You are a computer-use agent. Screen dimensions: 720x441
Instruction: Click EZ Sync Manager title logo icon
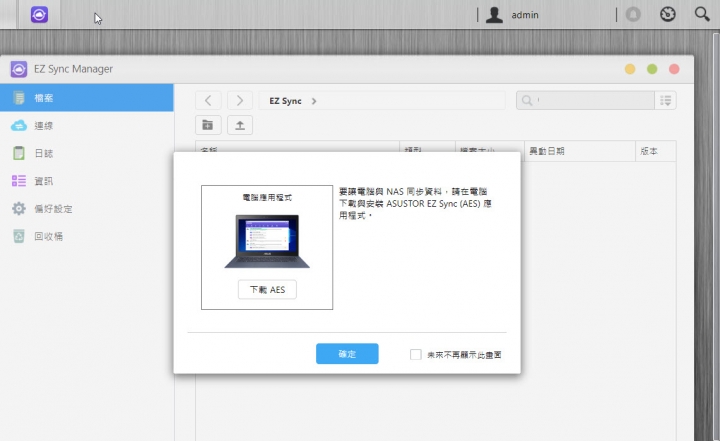19,69
